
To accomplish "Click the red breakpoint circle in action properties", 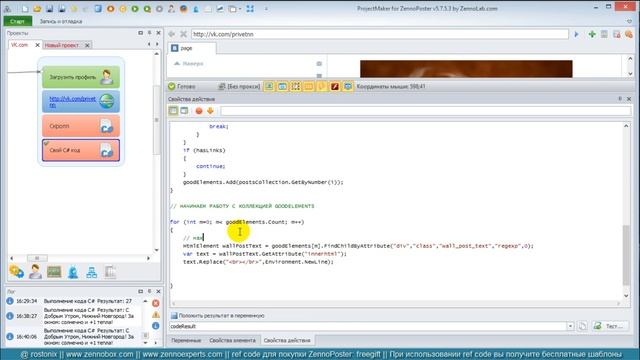I will (x=199, y=111).
